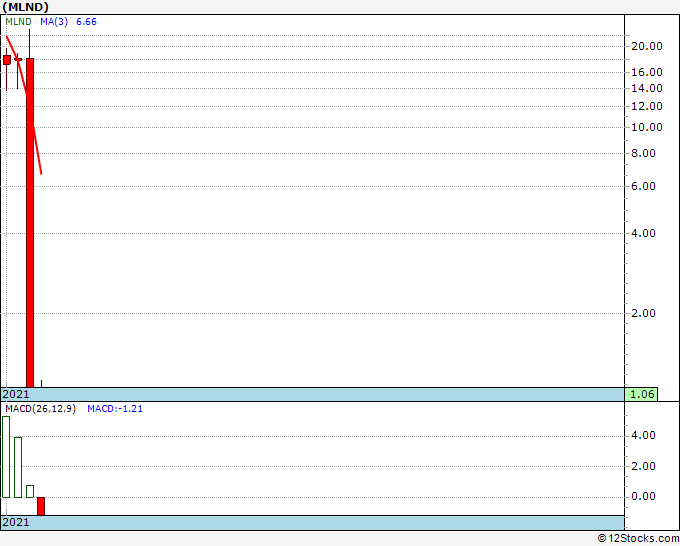Image resolution: width=680 pixels, height=546 pixels.
Task: Click the 14.00 price axis label
Action: click(x=647, y=88)
